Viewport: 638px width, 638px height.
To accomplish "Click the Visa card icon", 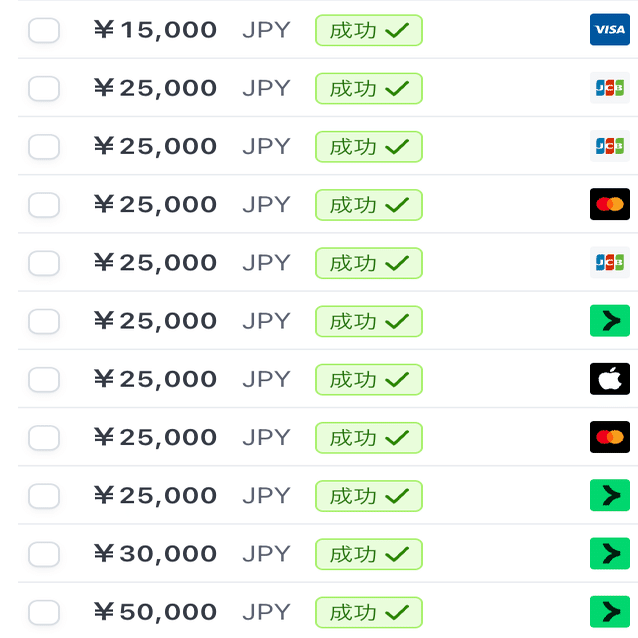I will tap(609, 30).
